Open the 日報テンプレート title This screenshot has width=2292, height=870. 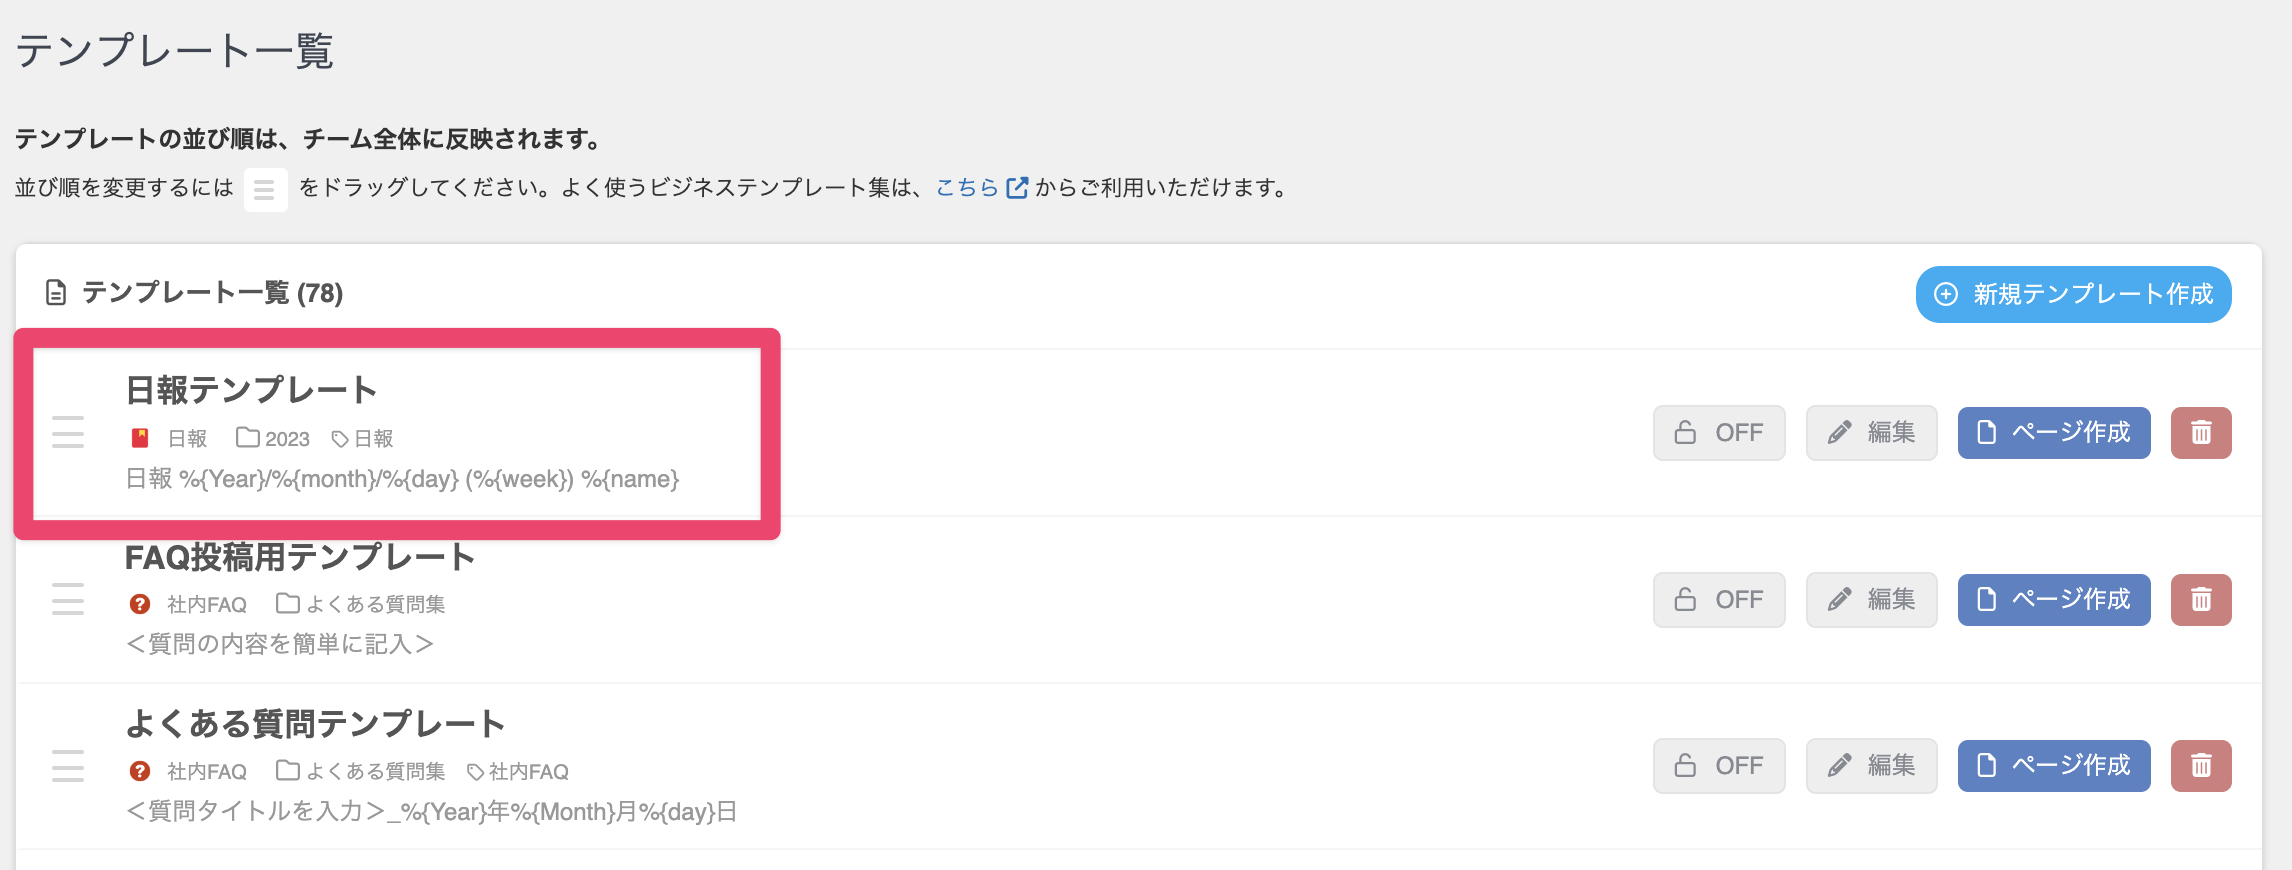(x=251, y=390)
